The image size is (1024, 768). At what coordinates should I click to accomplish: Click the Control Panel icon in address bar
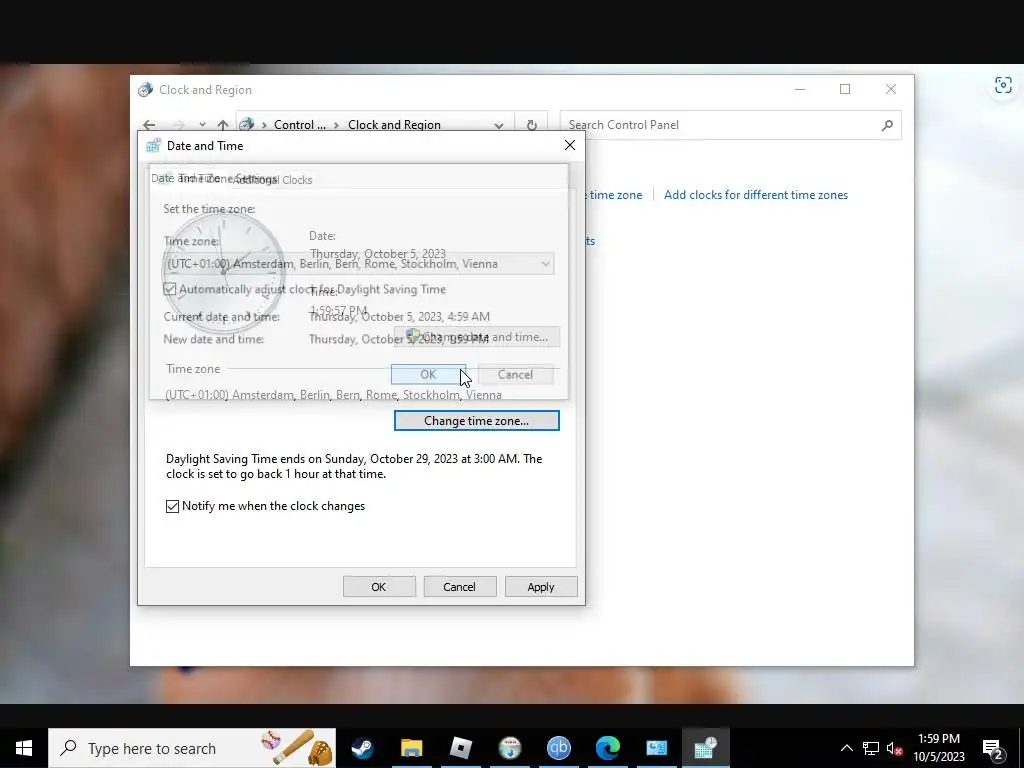pos(247,125)
